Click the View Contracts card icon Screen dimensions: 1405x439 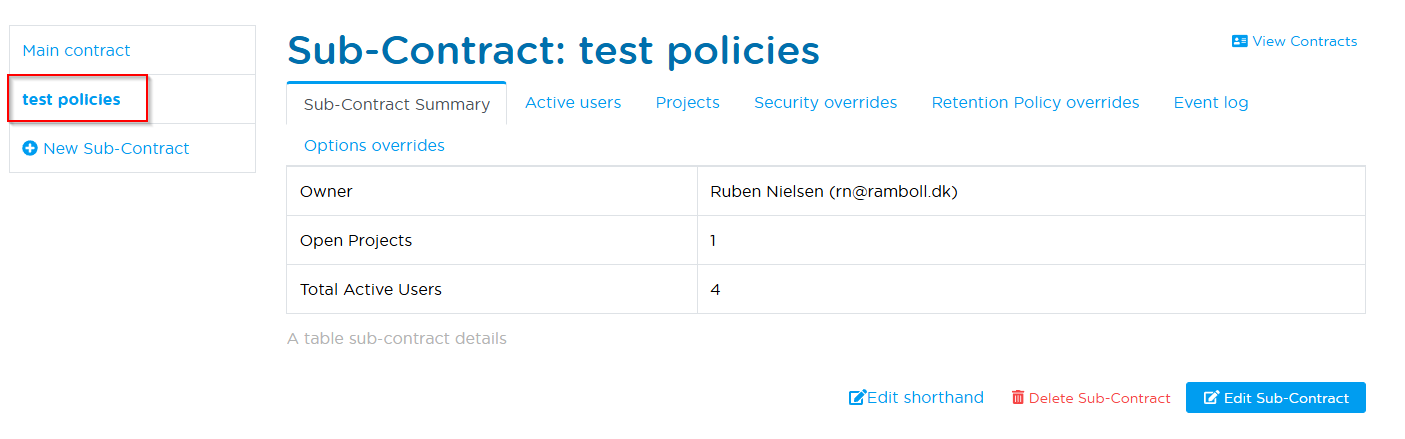tap(1240, 42)
